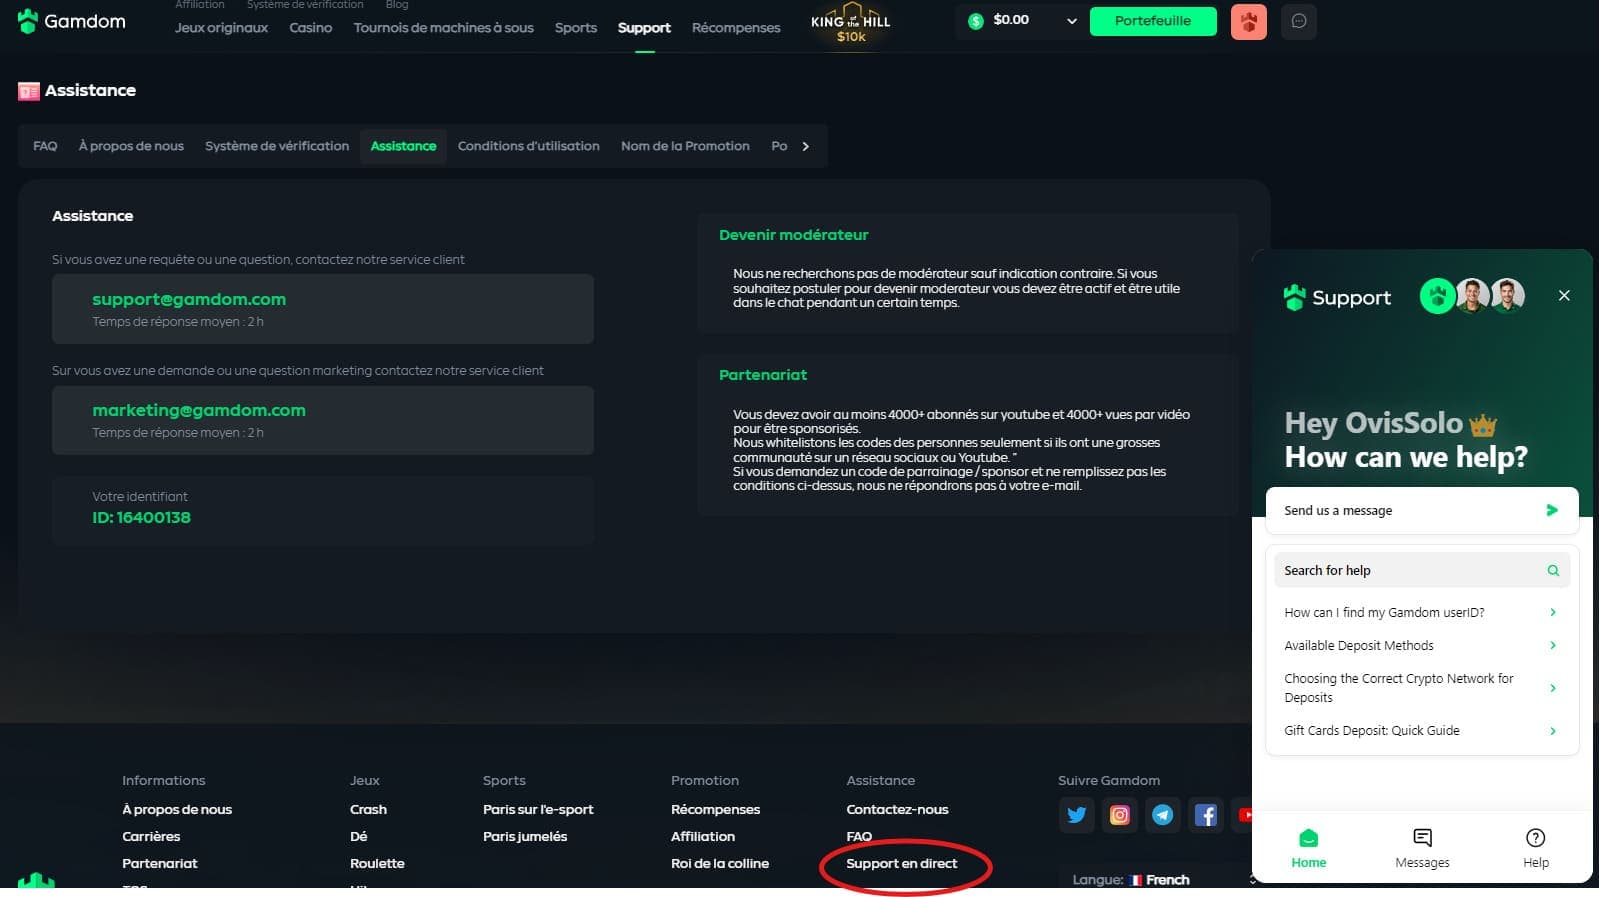
Task: Open footer Récompenses link
Action: click(x=715, y=809)
